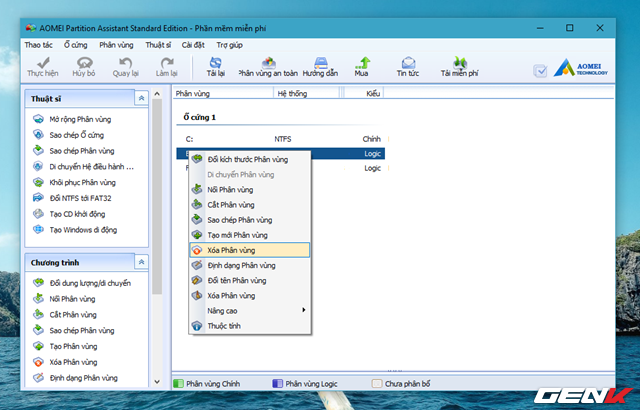
Task: Click the Phân vùng column header
Action: [x=223, y=94]
